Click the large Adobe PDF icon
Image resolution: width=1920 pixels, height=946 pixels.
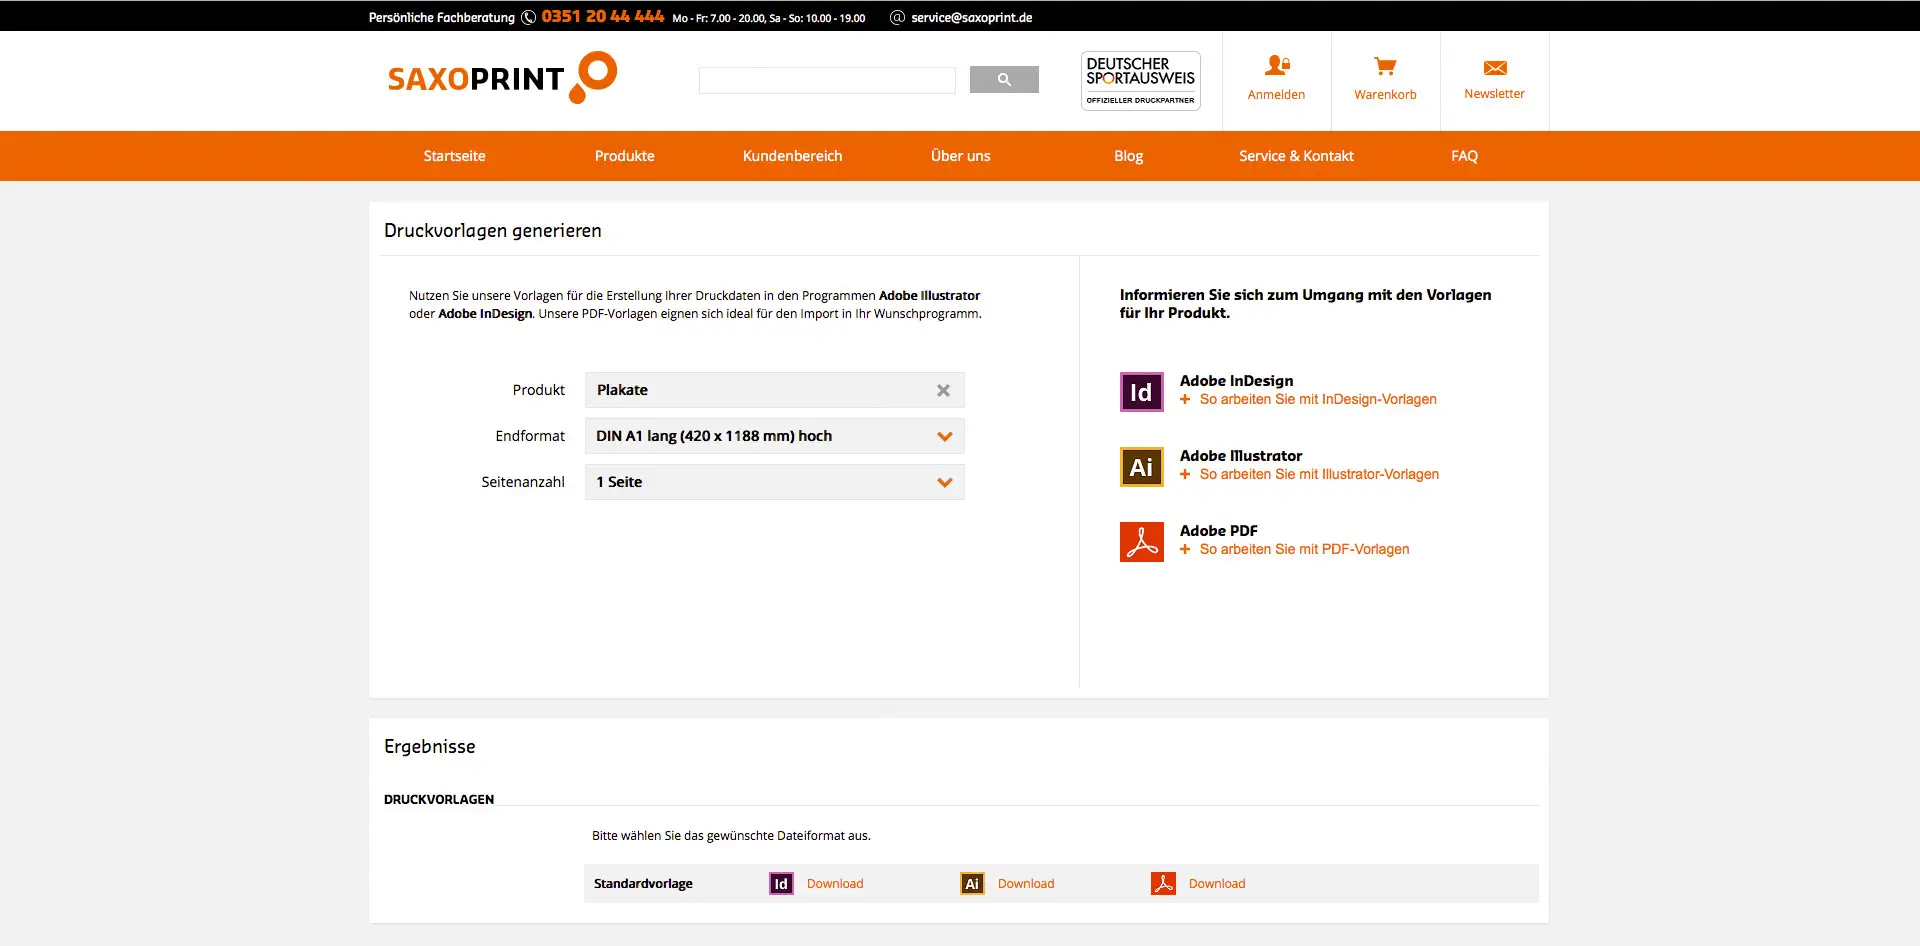(x=1141, y=542)
